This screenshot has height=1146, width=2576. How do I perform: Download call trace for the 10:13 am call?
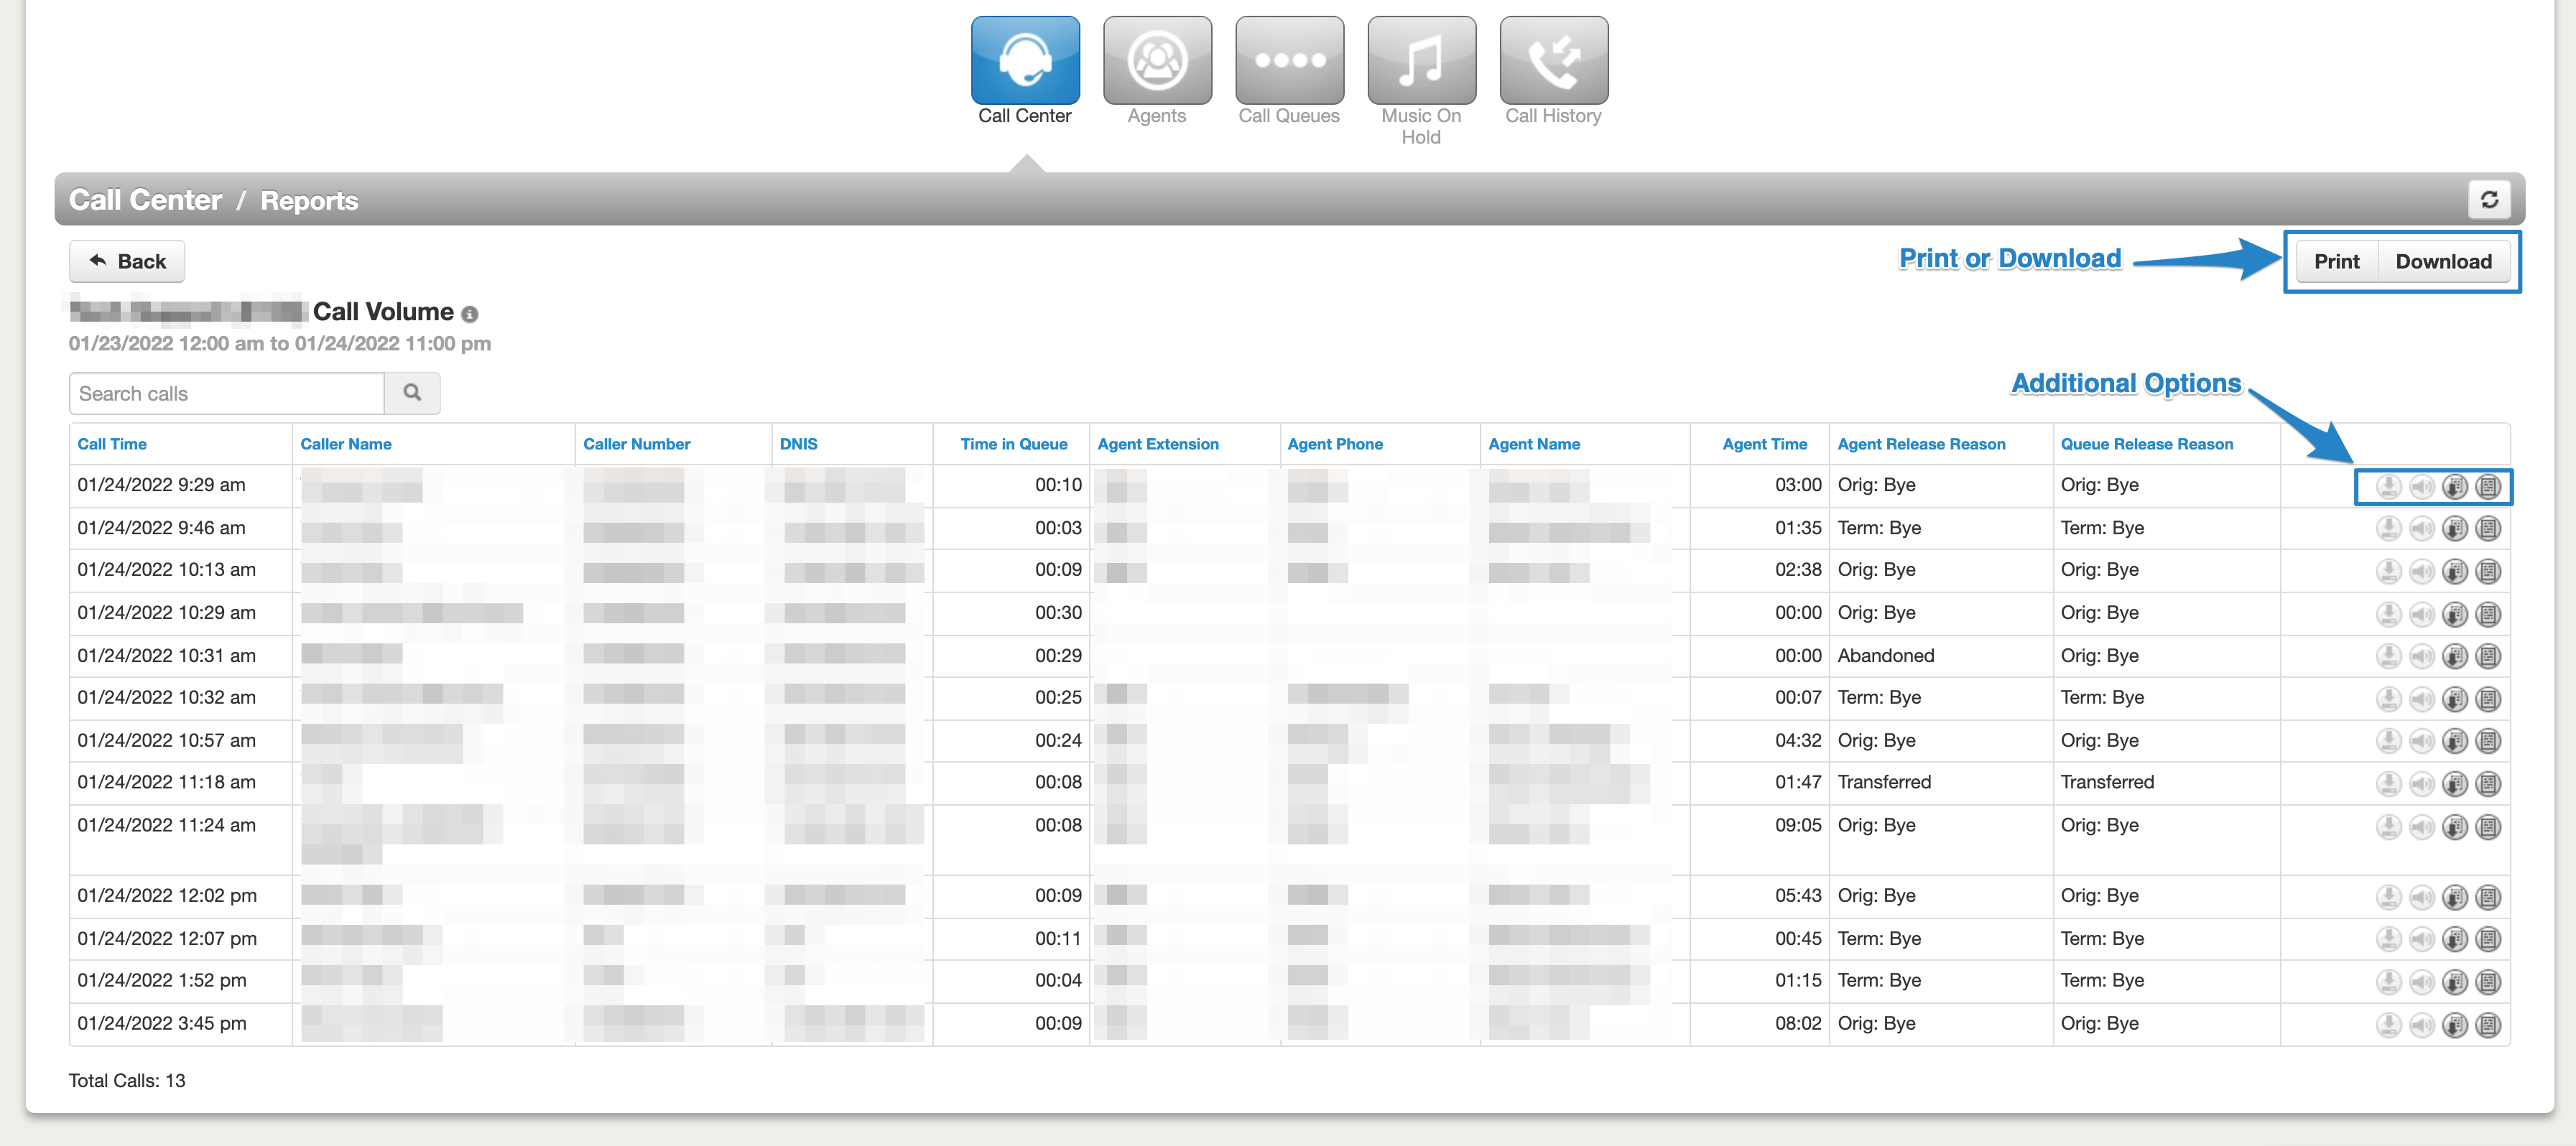(2454, 571)
